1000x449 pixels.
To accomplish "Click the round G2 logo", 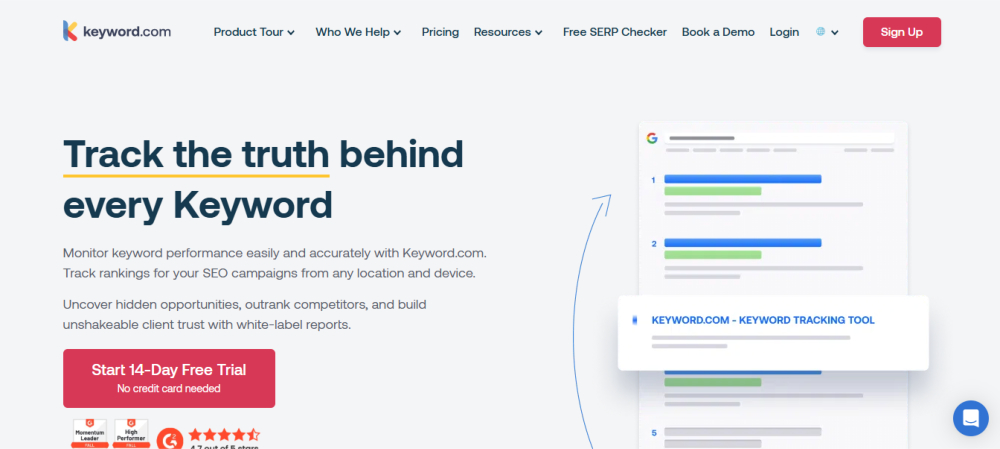I will 170,437.
